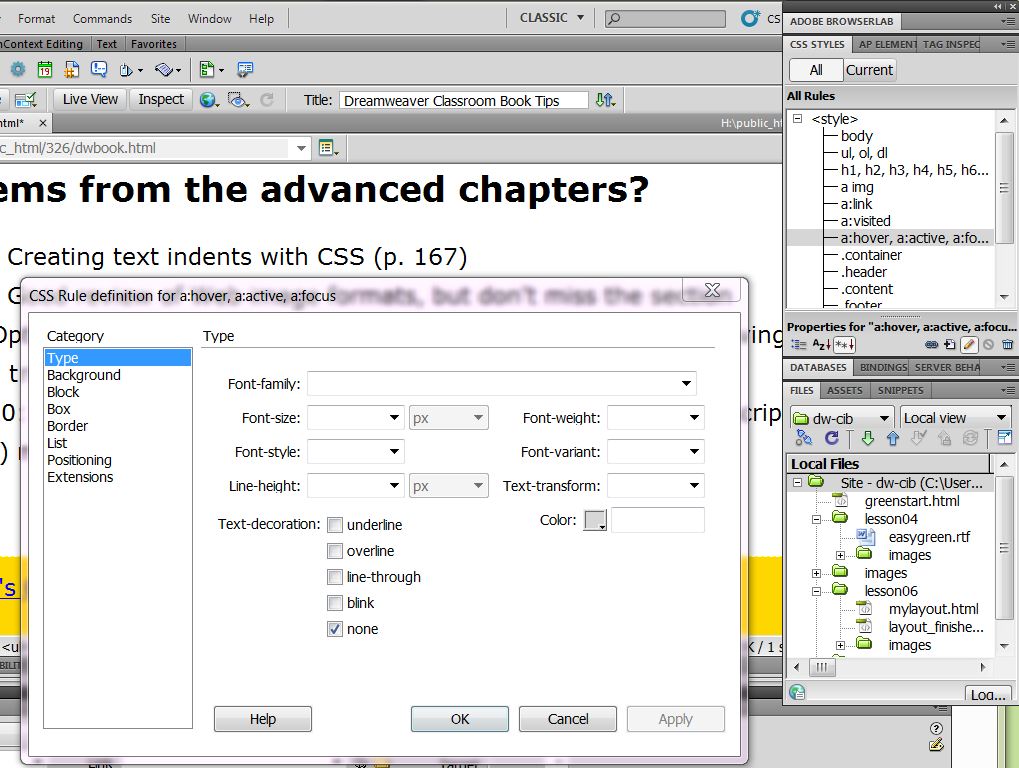The height and width of the screenshot is (768, 1019).
Task: Toggle Inspect mode
Action: (x=161, y=99)
